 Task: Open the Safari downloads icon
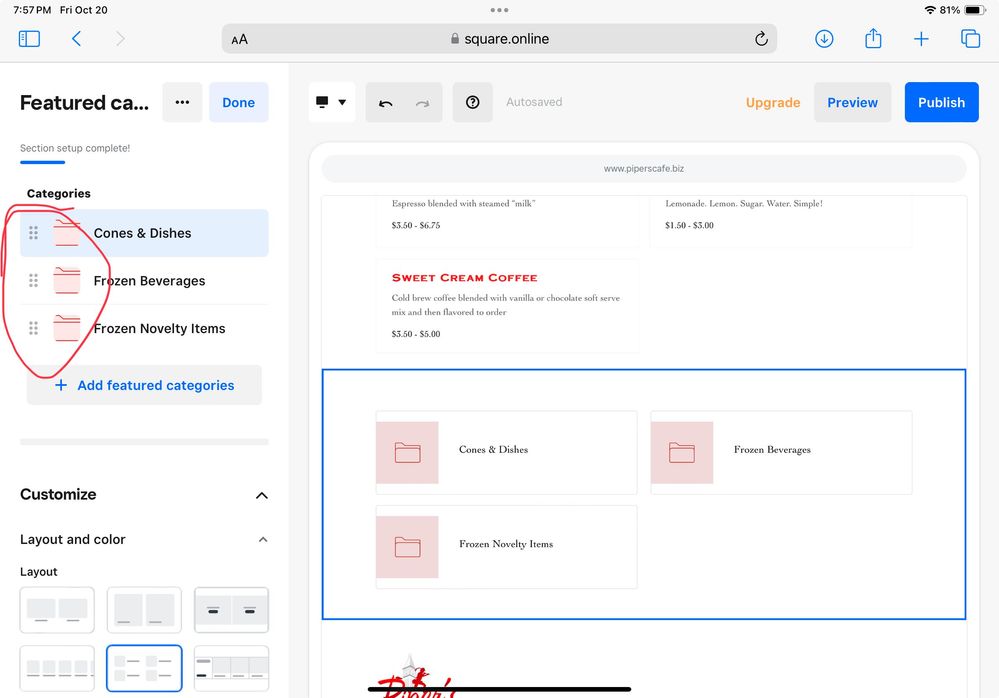click(x=824, y=39)
